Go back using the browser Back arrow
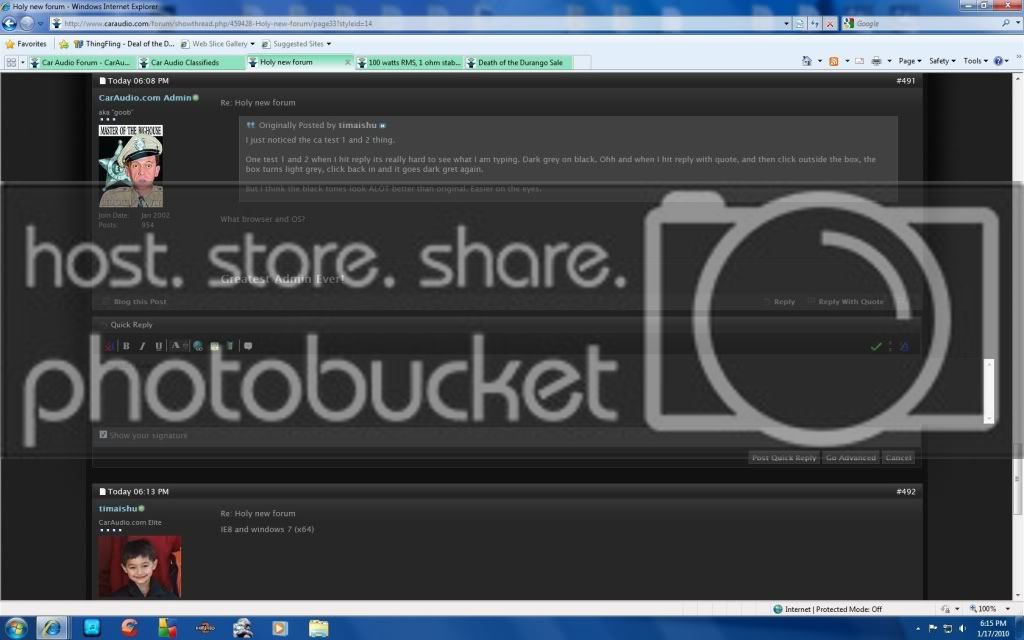 pos(9,24)
